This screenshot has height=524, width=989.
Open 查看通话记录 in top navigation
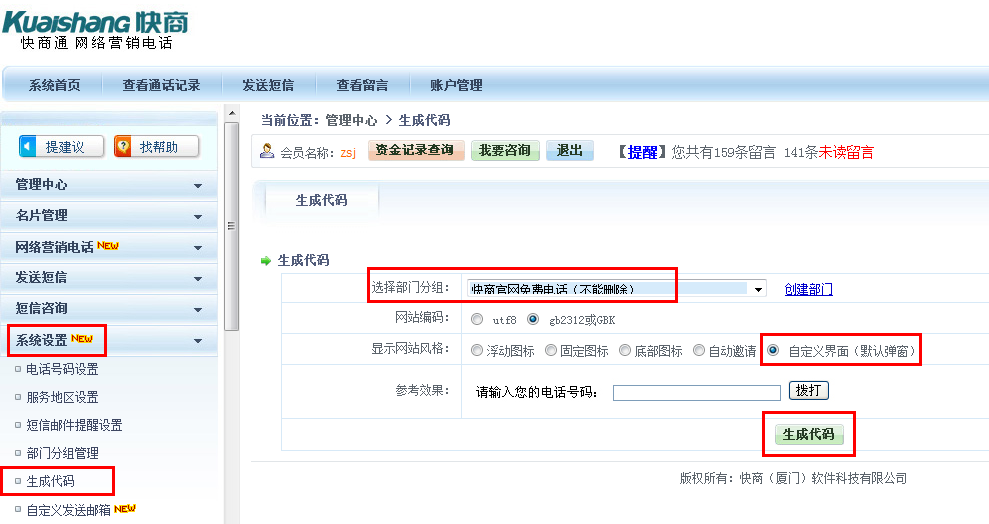[161, 86]
